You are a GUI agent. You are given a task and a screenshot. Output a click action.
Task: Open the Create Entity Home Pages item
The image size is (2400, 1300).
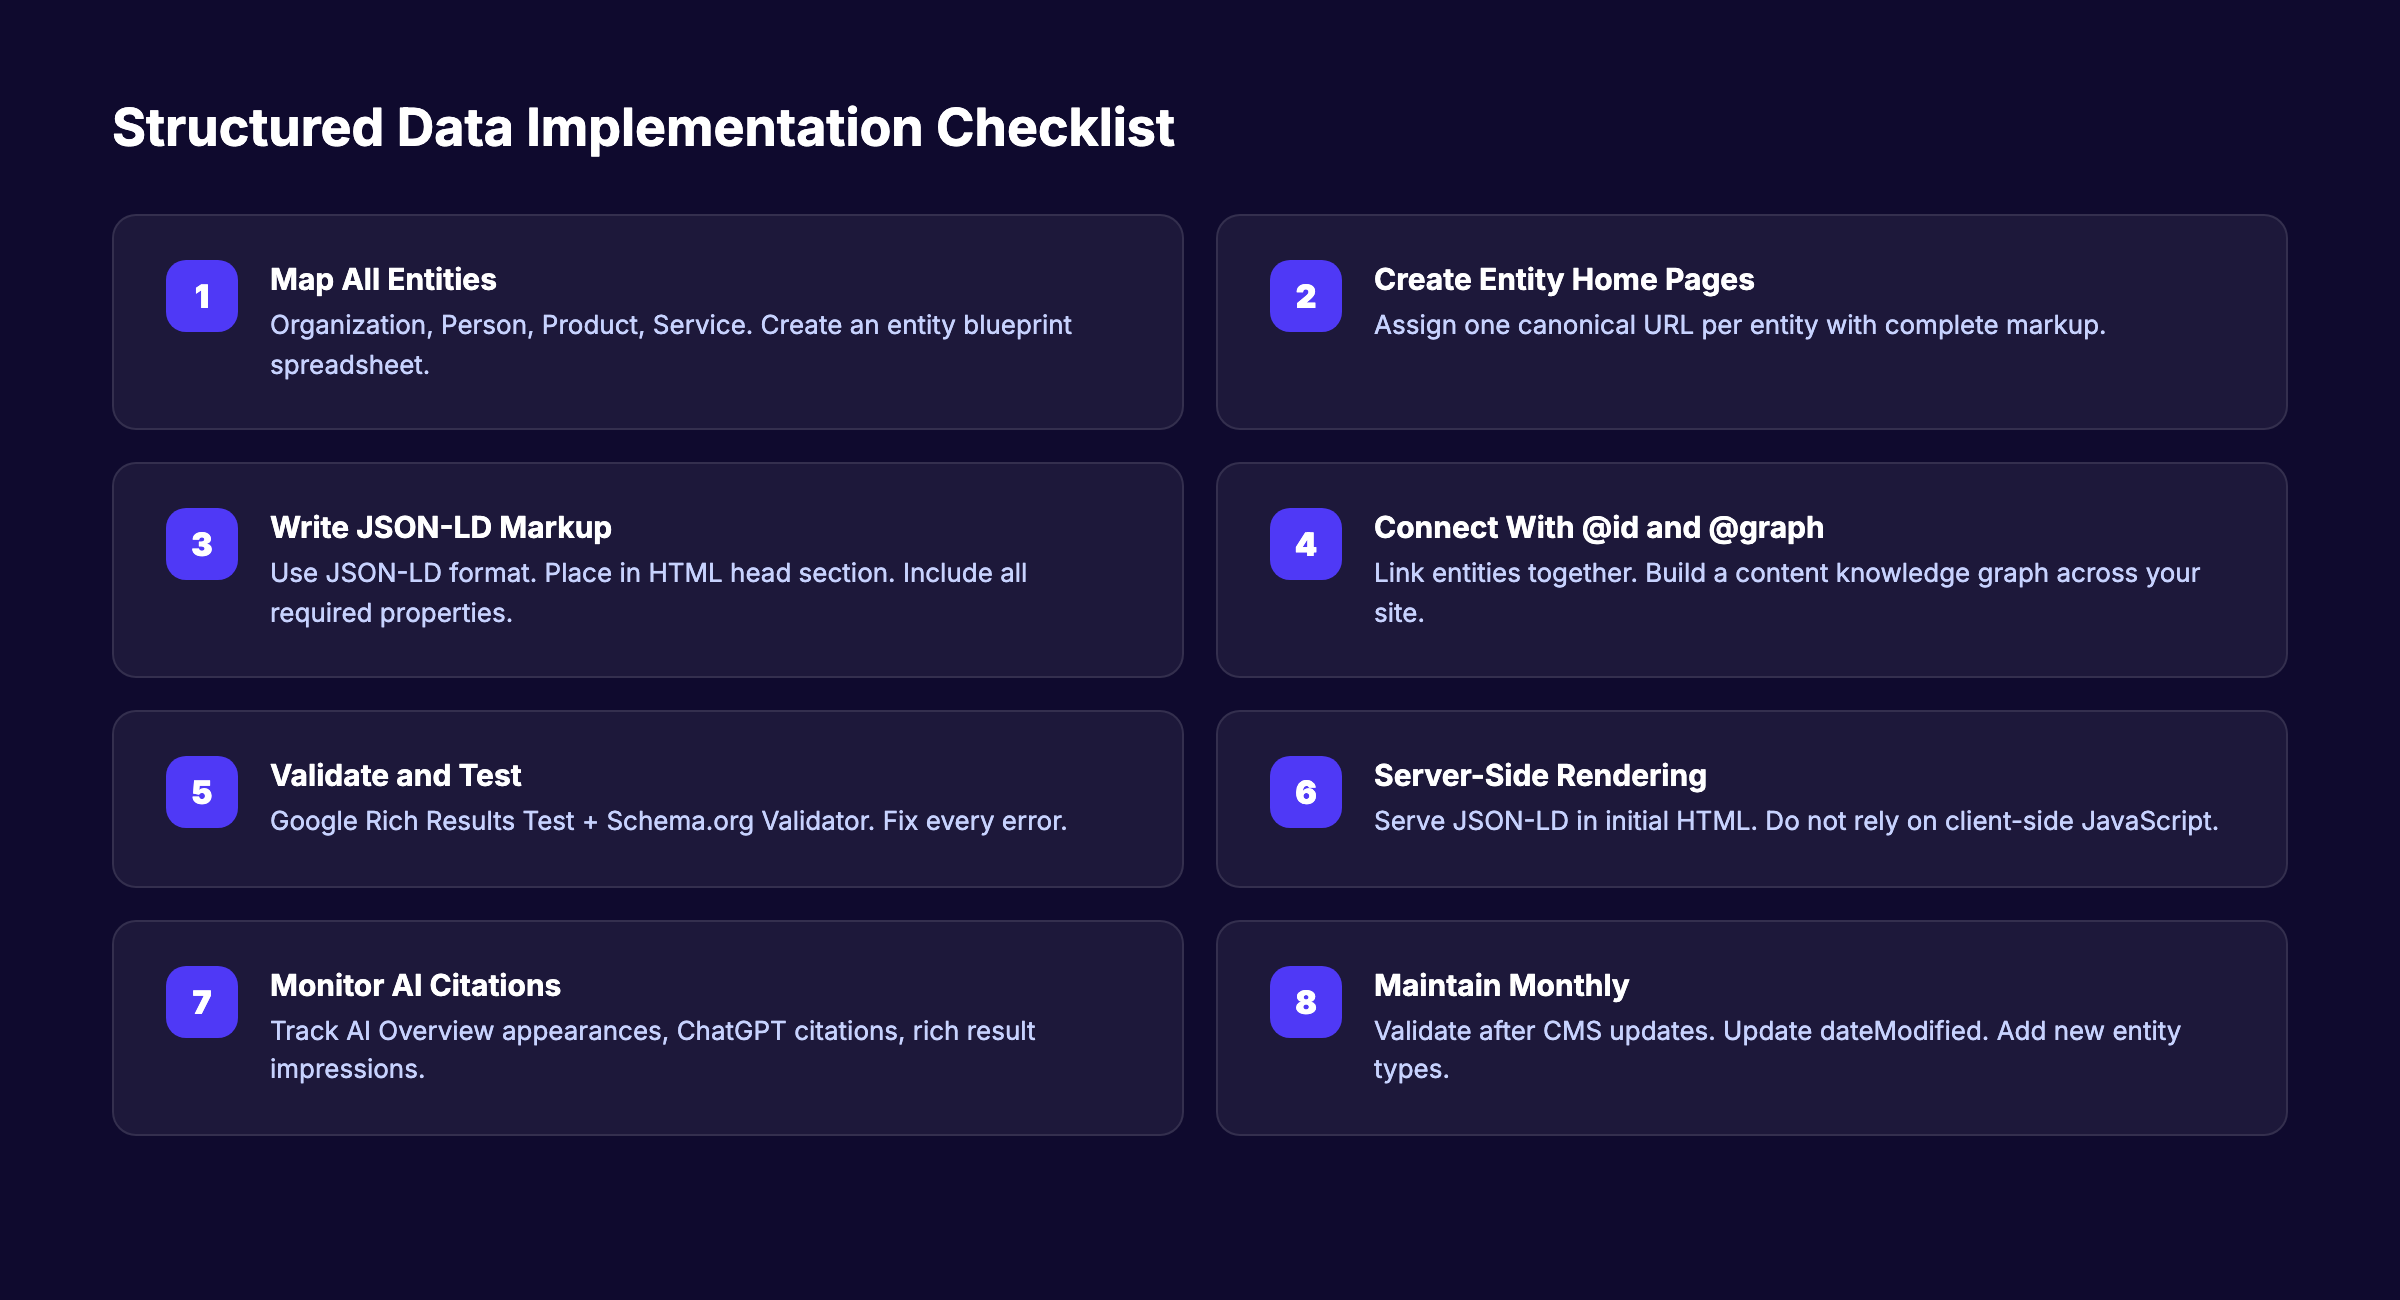pyautogui.click(x=1563, y=280)
